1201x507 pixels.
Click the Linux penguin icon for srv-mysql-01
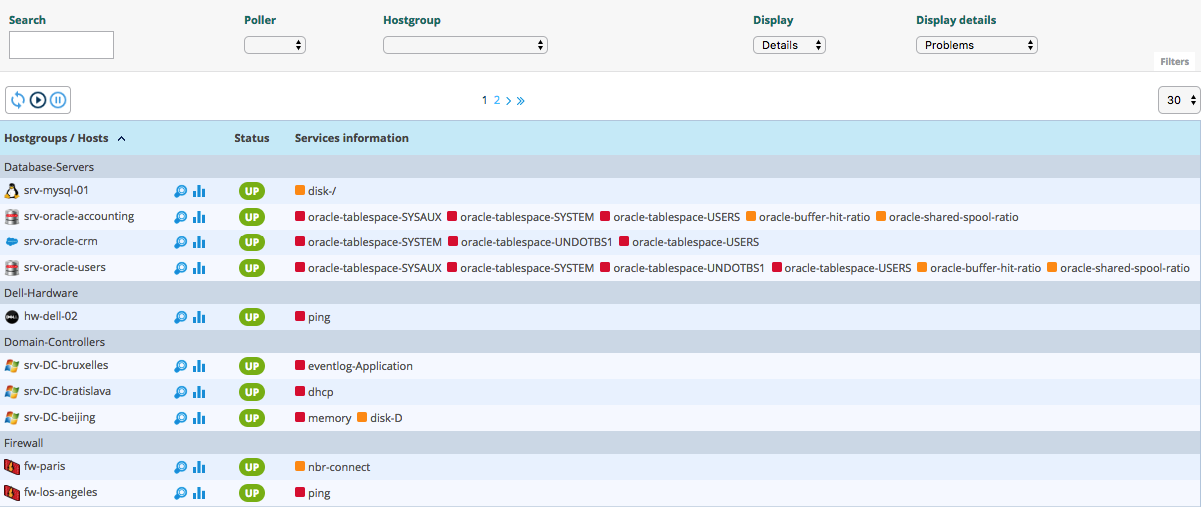12,191
